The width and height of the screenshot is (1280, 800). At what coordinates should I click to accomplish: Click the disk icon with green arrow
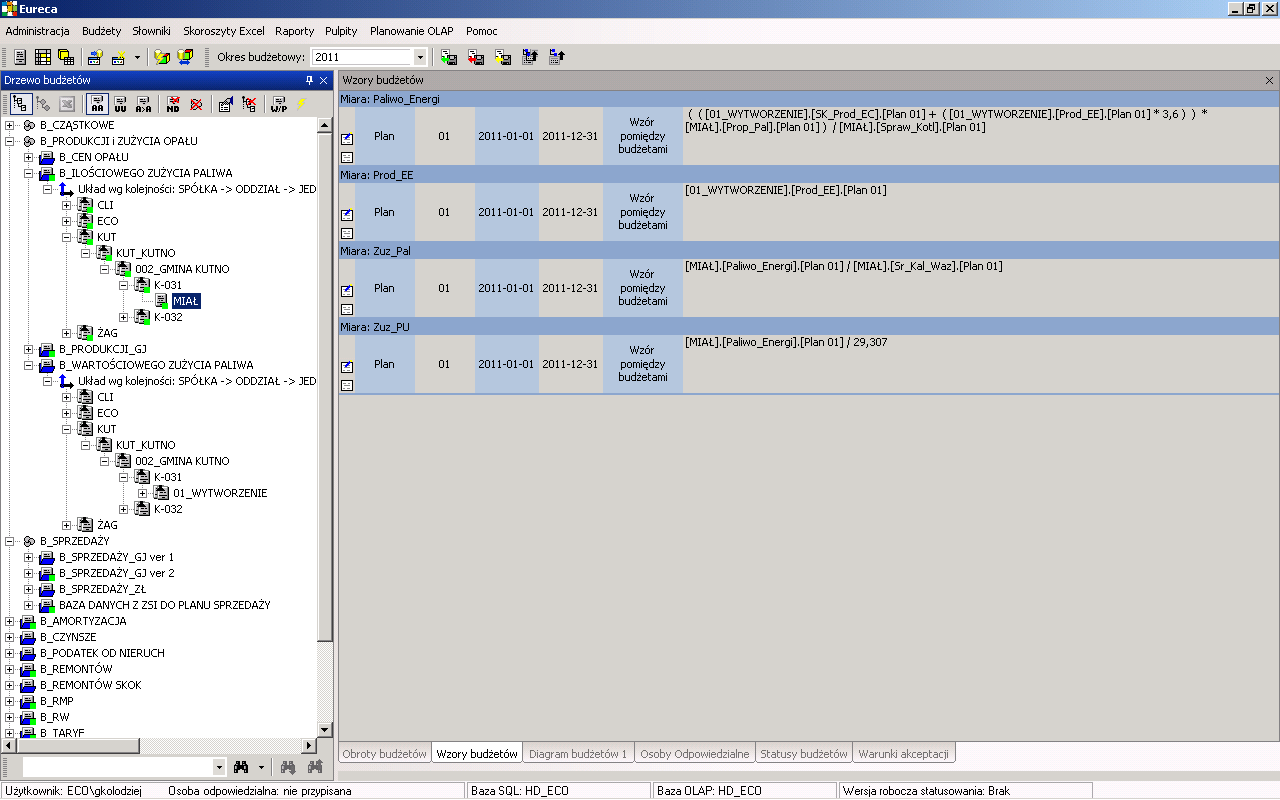[449, 57]
